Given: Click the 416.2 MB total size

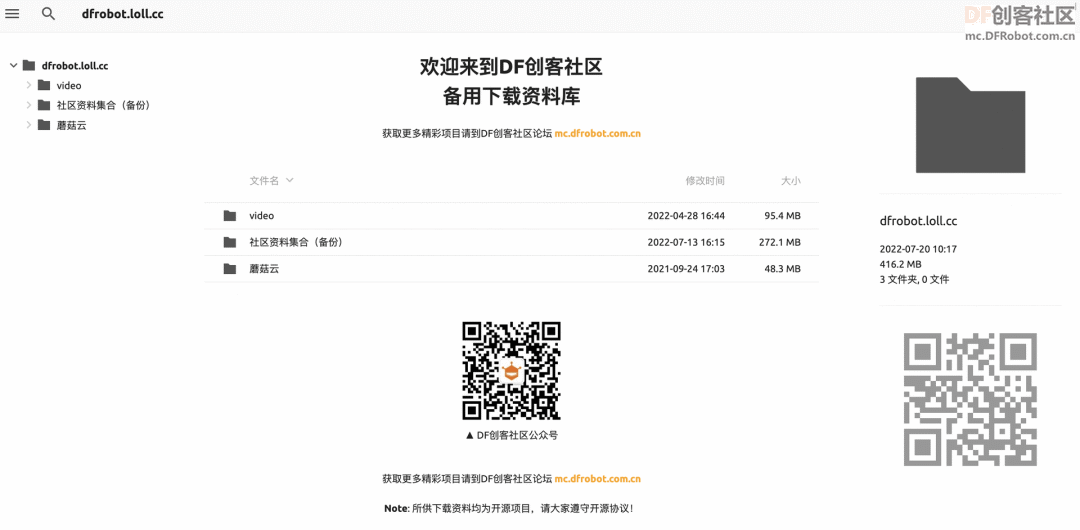Looking at the screenshot, I should 900,264.
